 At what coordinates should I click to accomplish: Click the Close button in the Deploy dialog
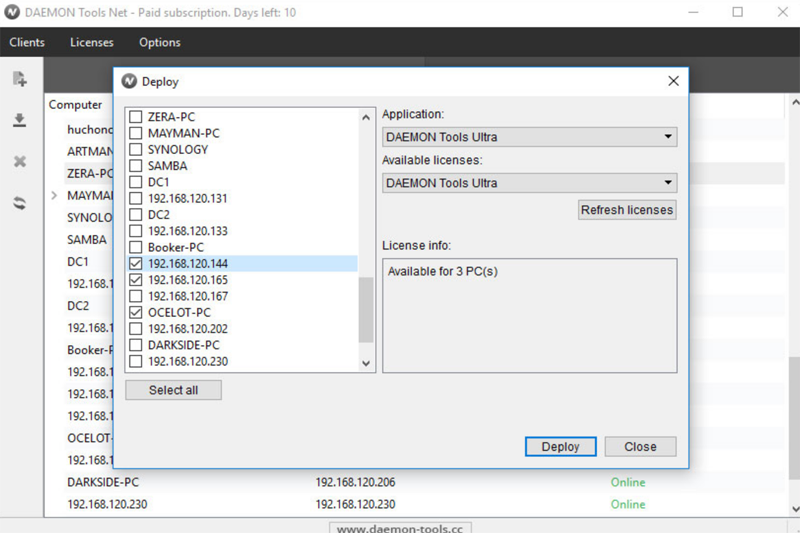640,446
